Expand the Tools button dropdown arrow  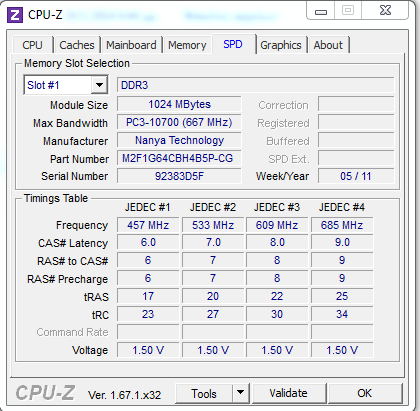[x=240, y=393]
